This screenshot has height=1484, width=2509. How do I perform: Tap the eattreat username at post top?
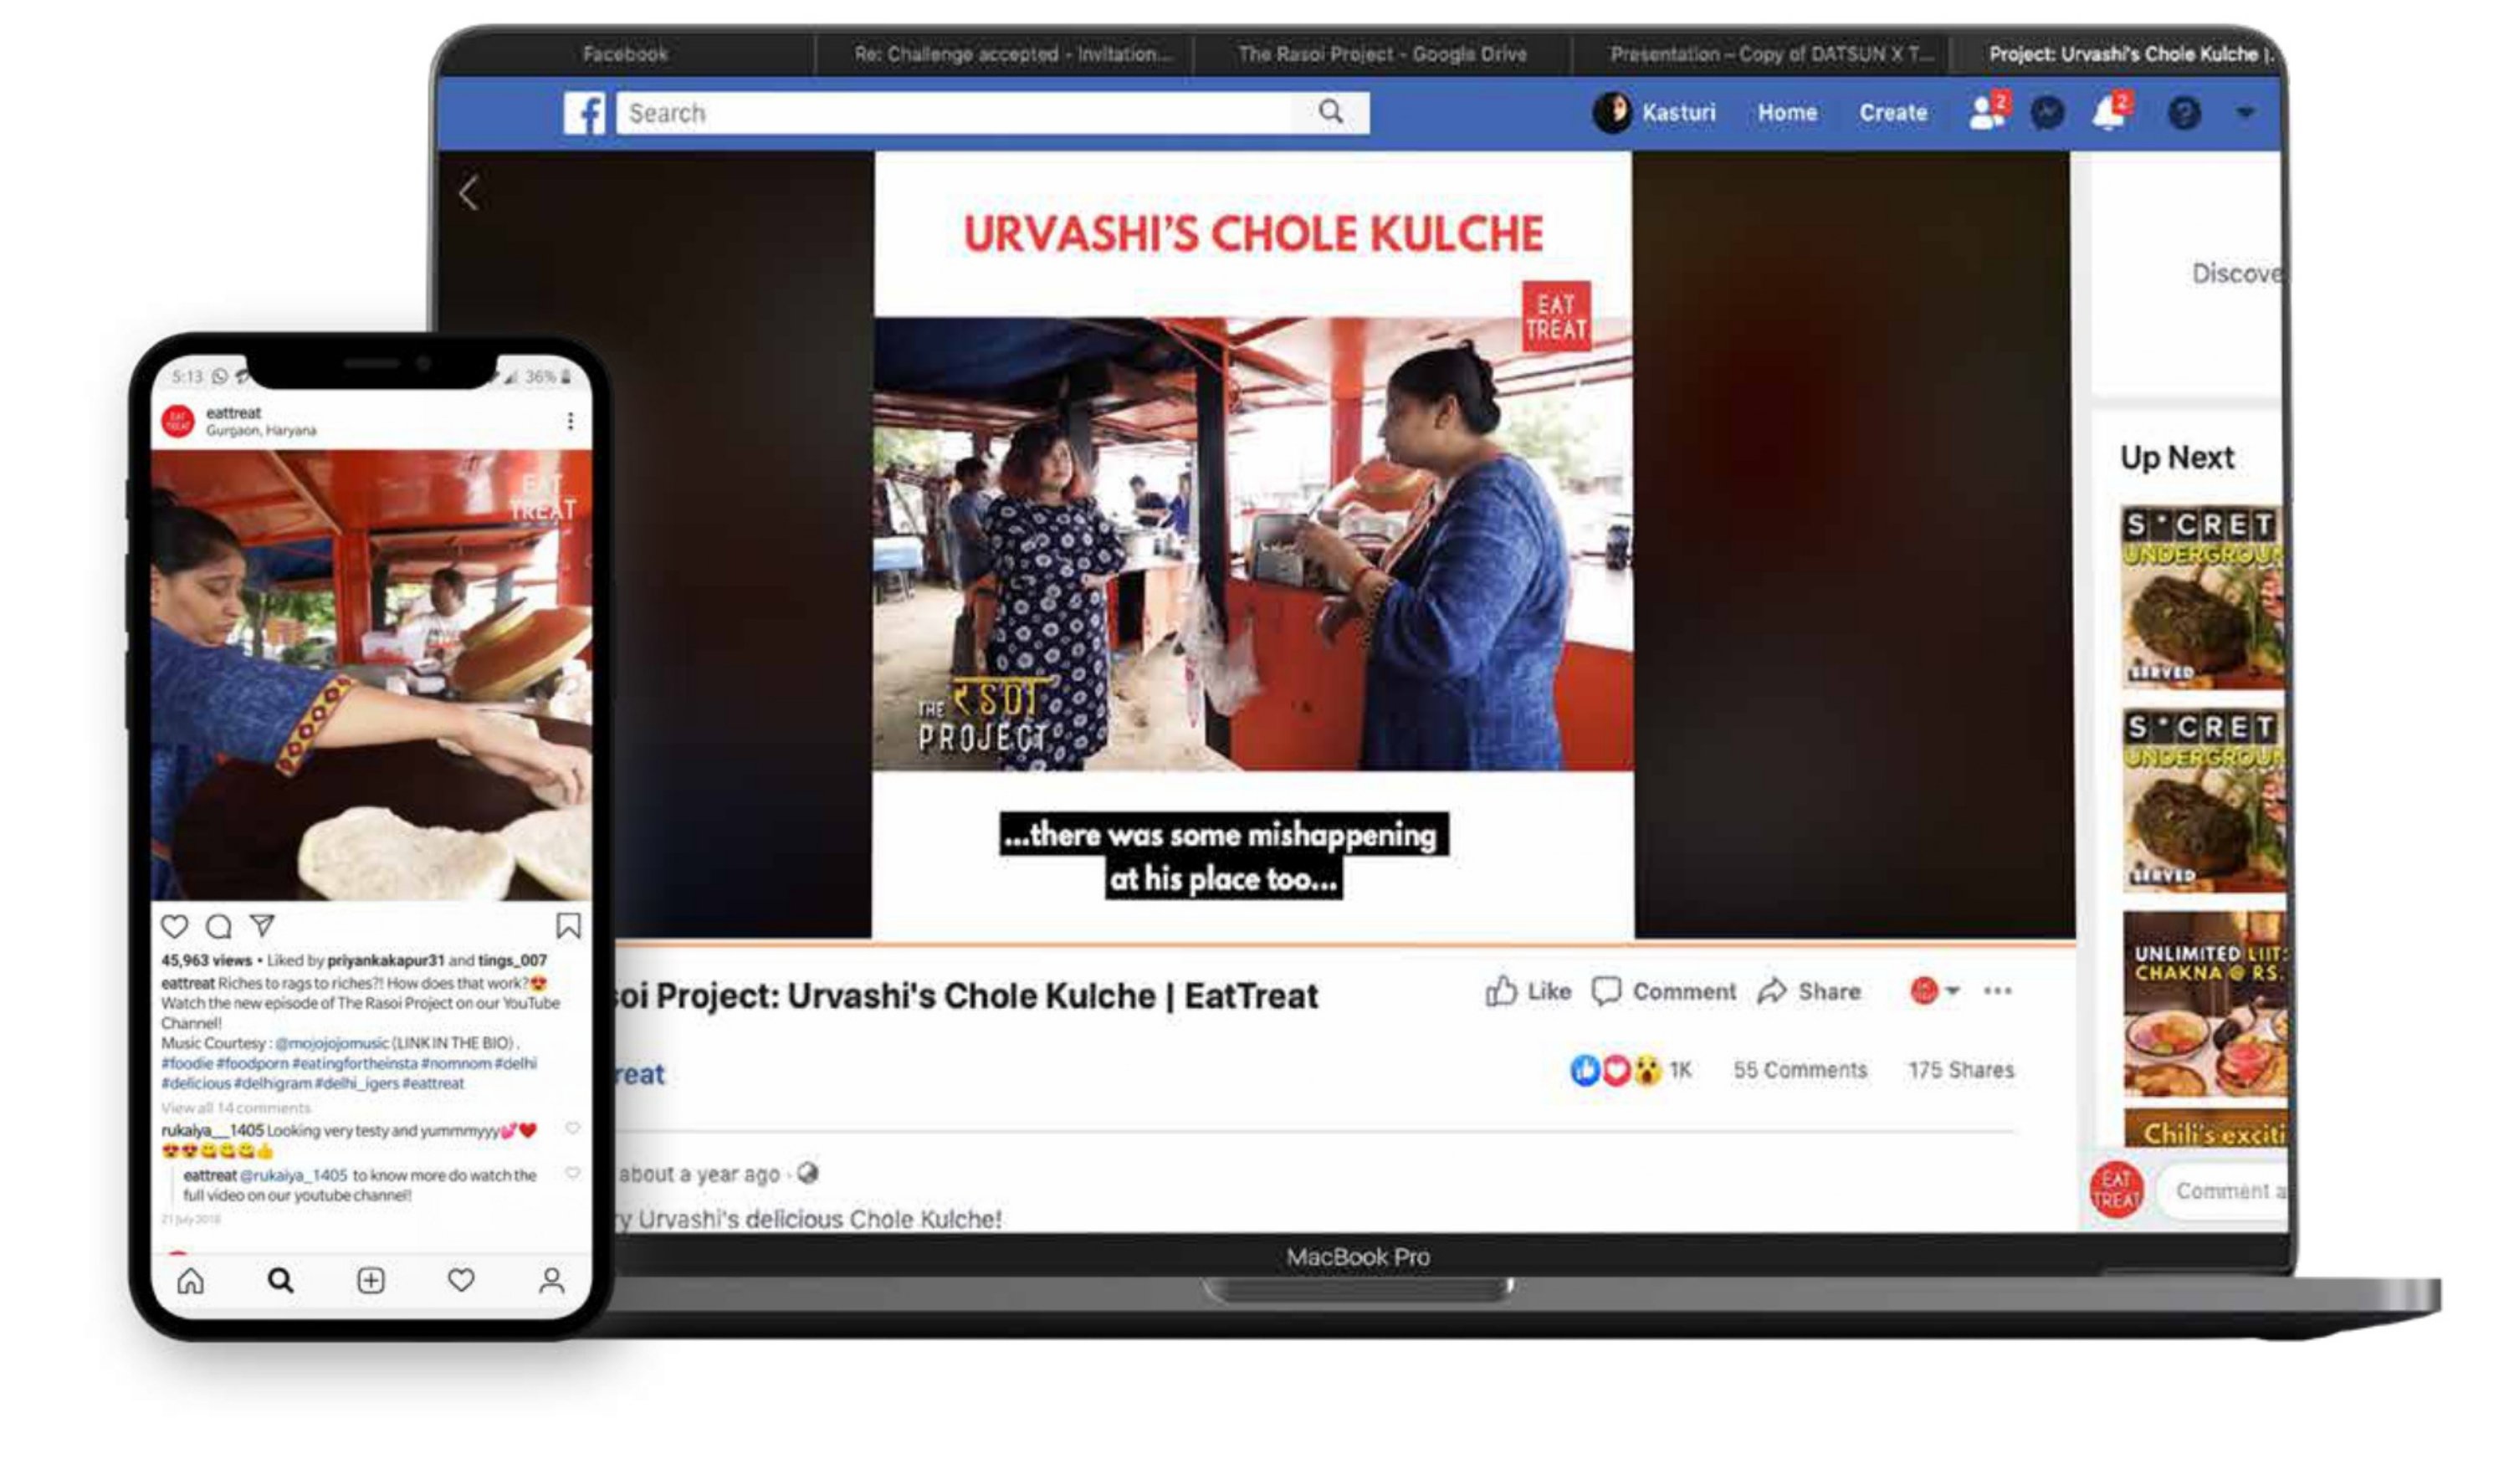coord(233,412)
